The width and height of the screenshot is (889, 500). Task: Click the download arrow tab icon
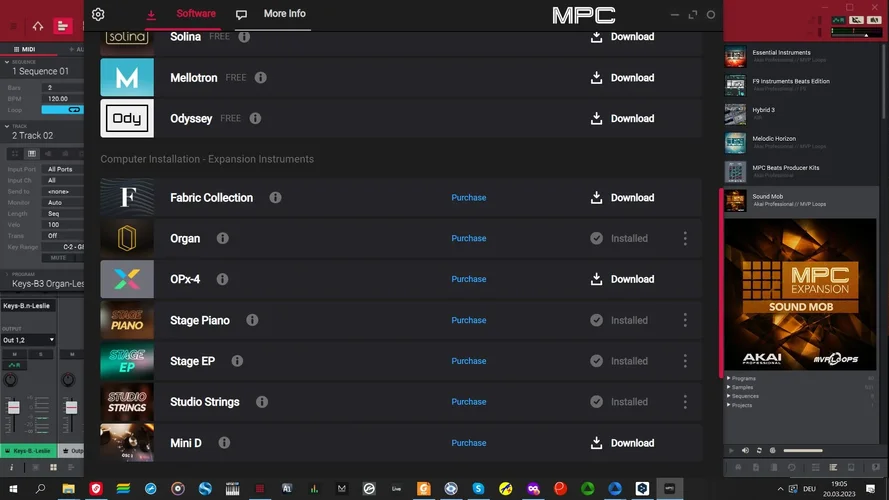(151, 15)
